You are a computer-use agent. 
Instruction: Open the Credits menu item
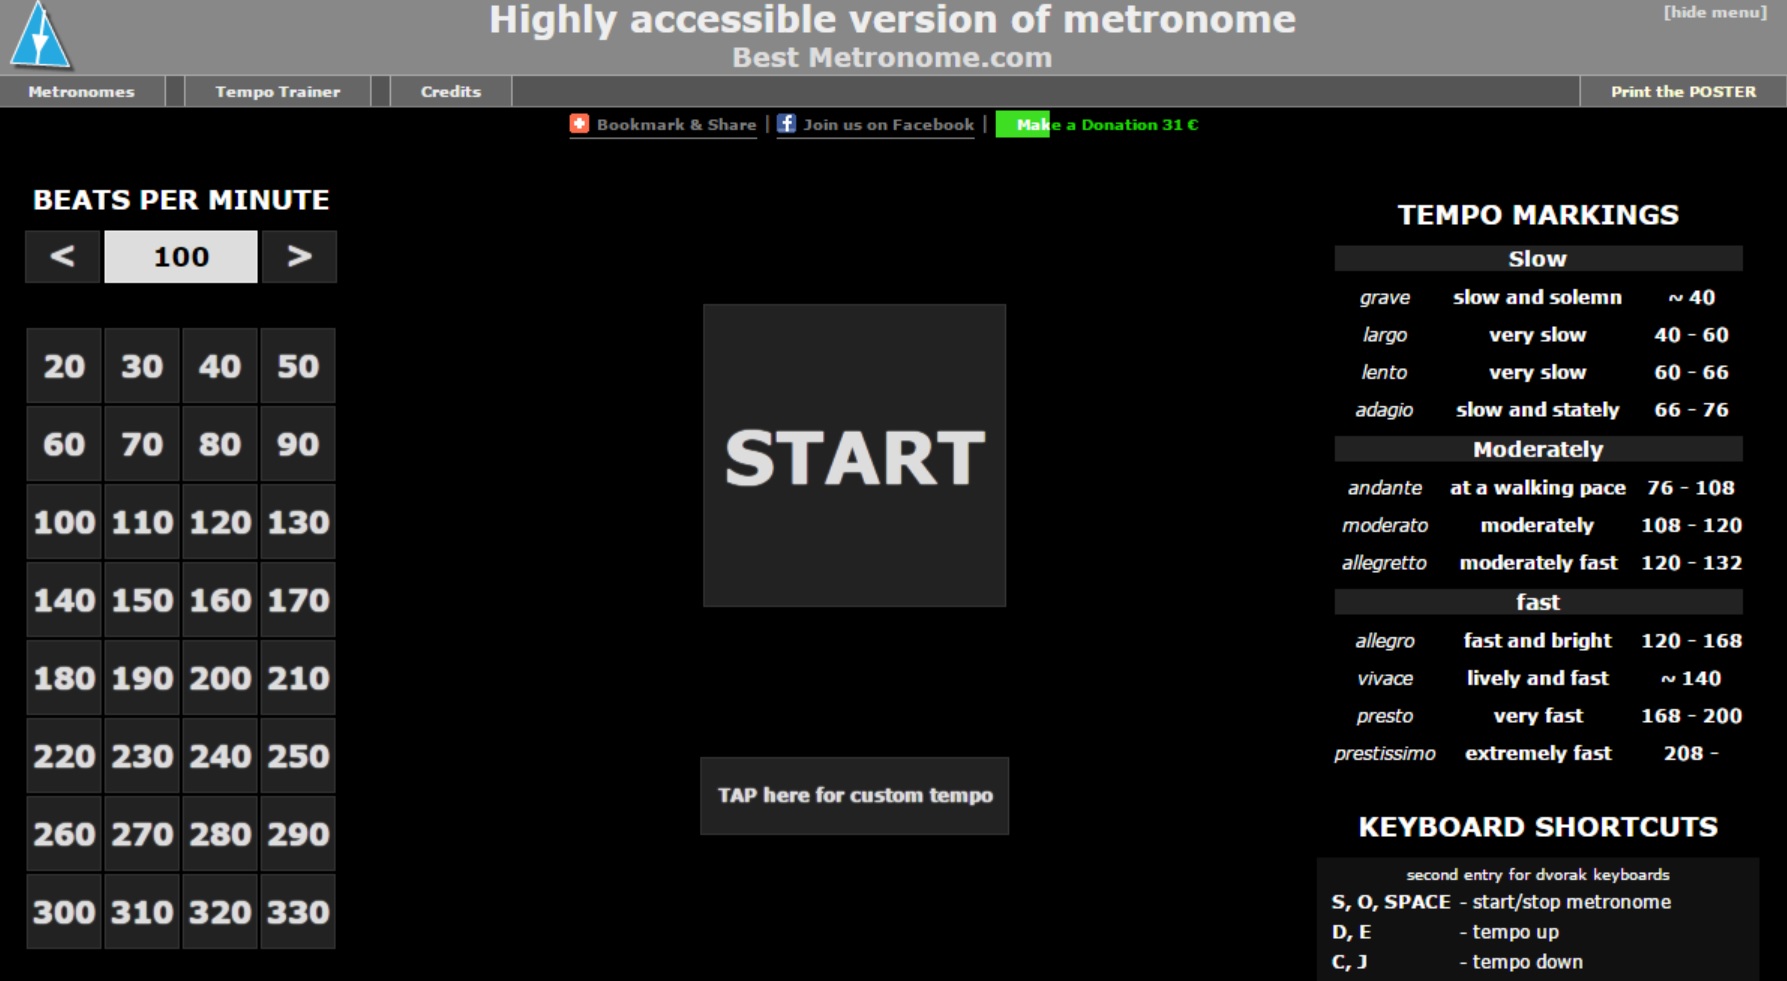click(450, 92)
